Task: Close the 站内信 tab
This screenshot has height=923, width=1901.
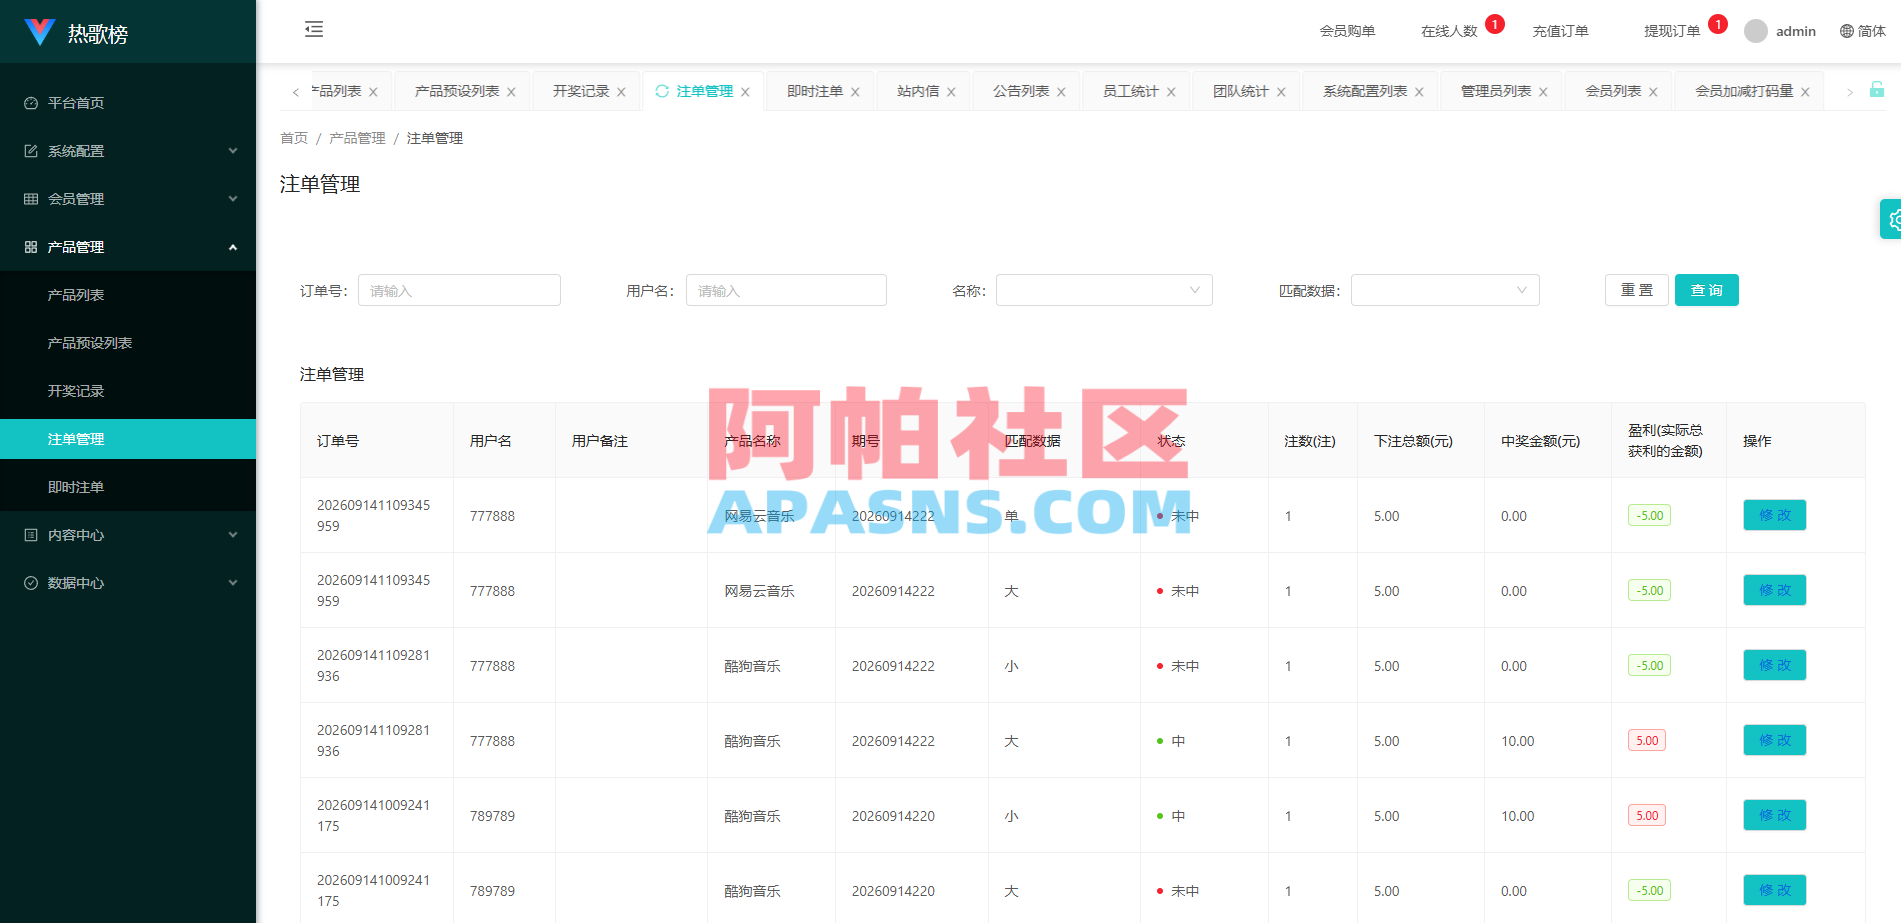Action: tap(951, 92)
